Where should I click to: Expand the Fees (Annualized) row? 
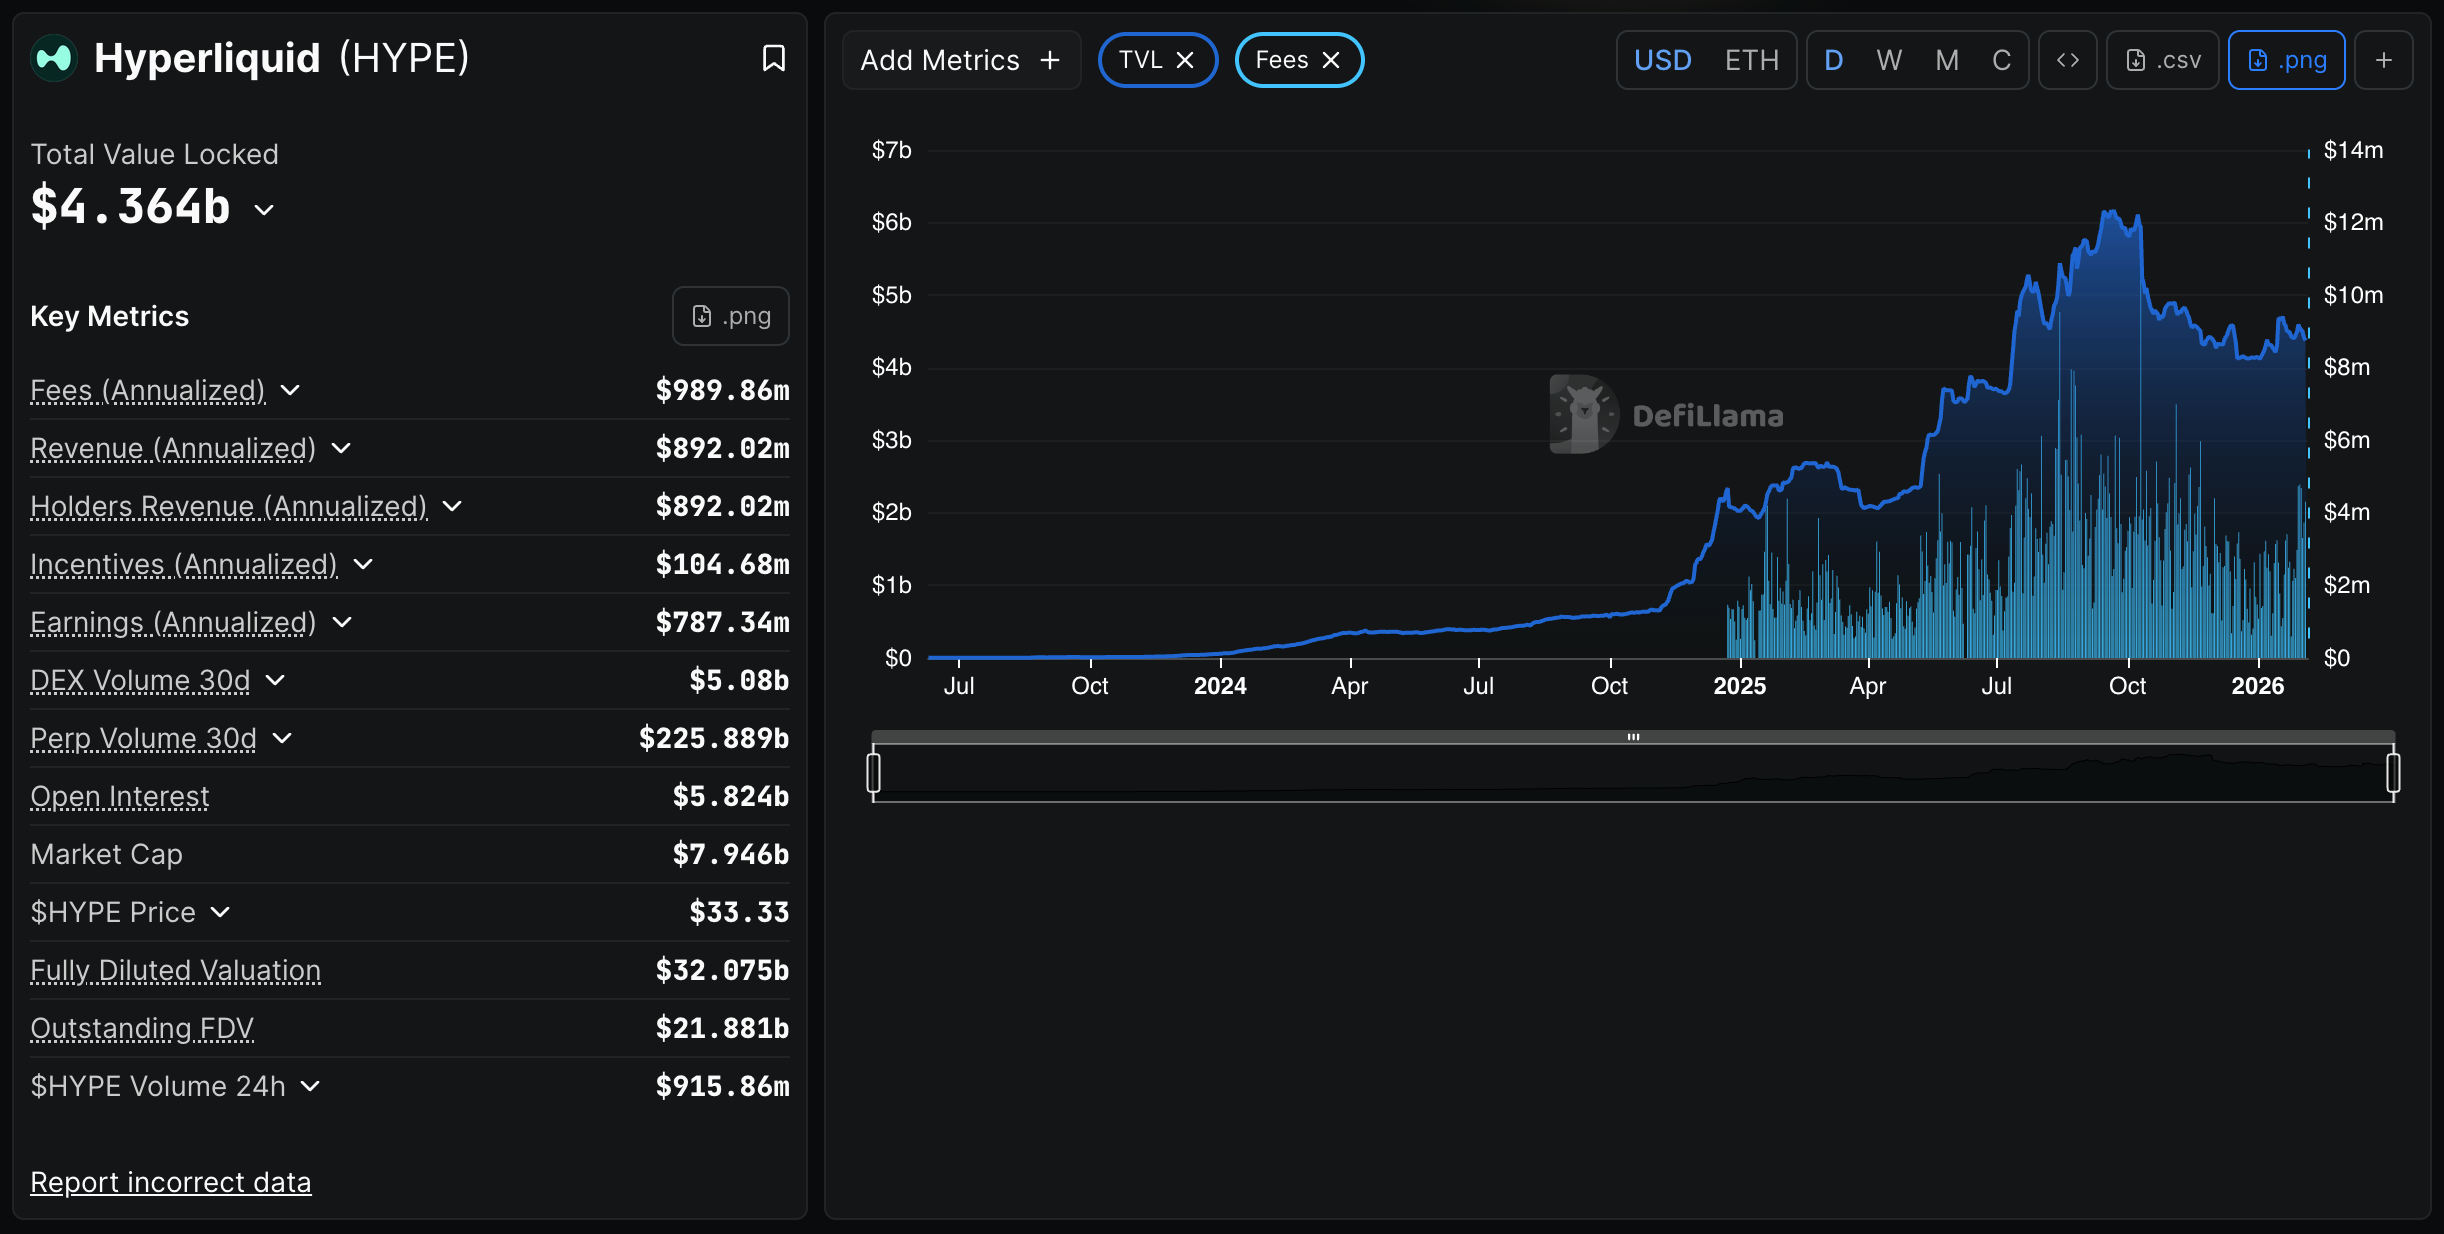290,390
